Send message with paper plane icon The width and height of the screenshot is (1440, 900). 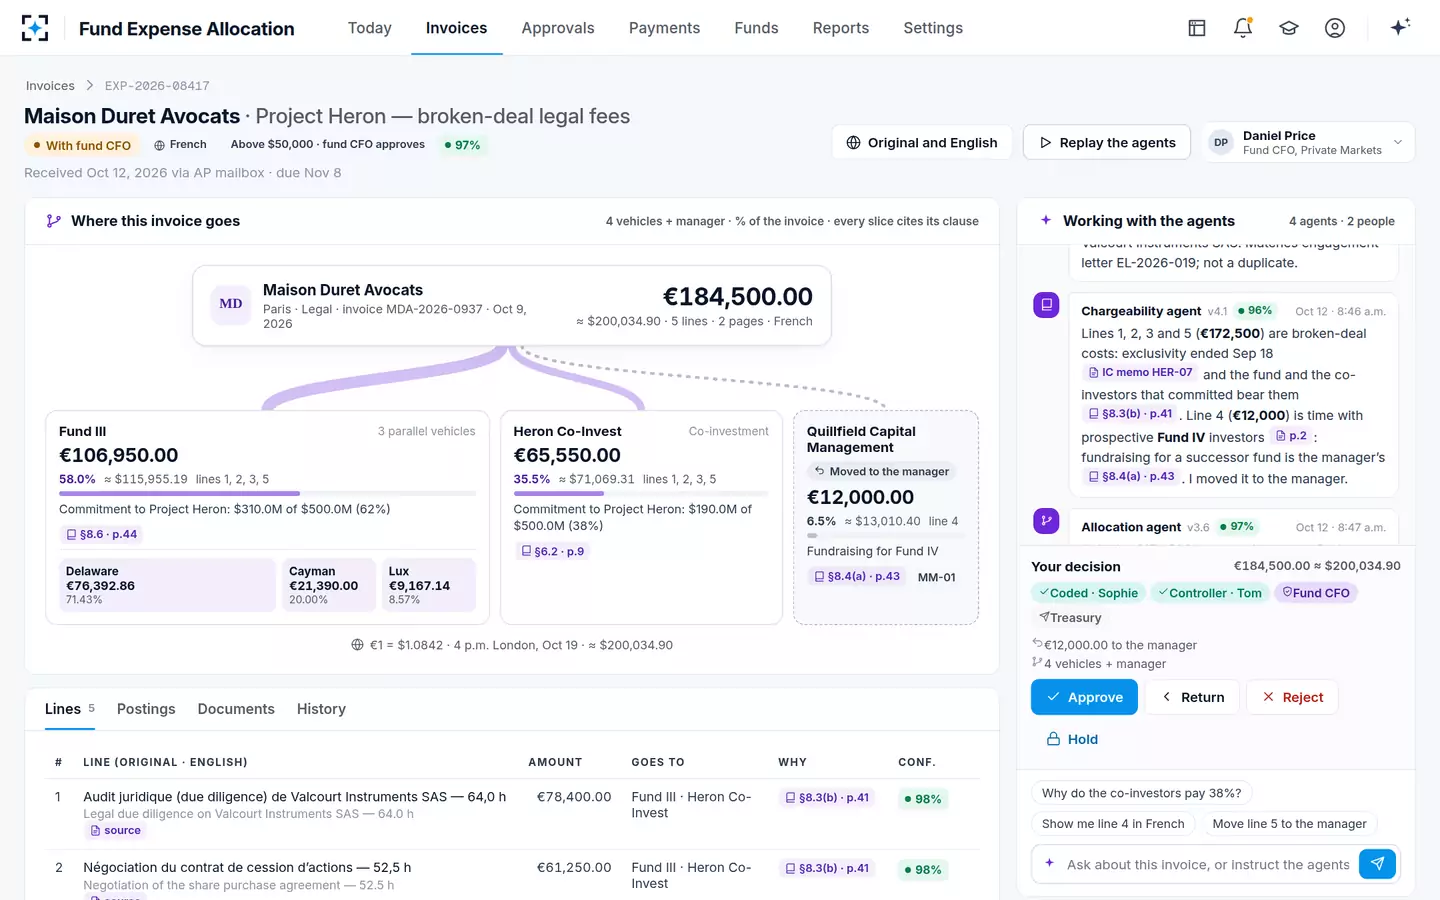(1377, 864)
